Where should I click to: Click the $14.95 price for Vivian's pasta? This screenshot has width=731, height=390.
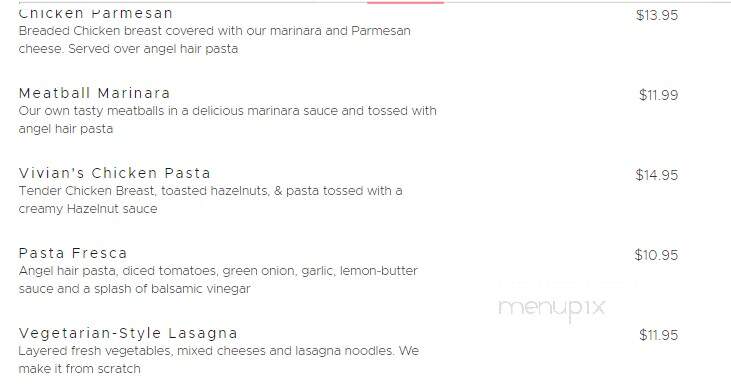[x=656, y=175]
